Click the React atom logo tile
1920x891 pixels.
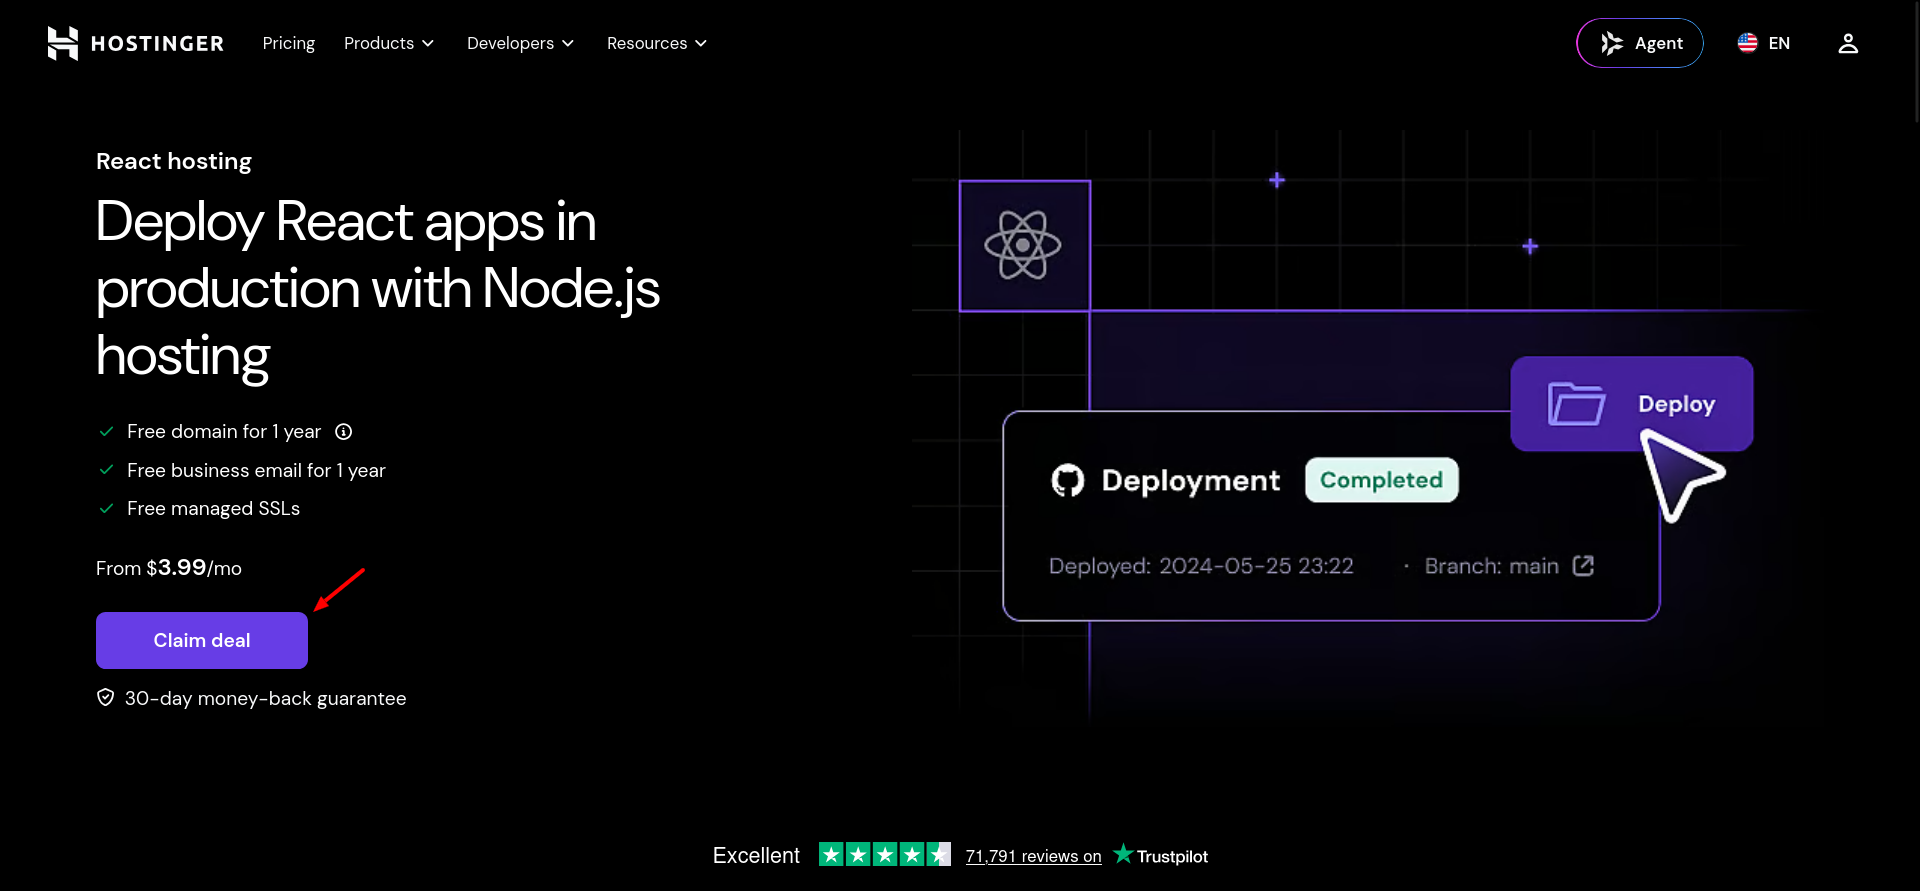(1024, 245)
